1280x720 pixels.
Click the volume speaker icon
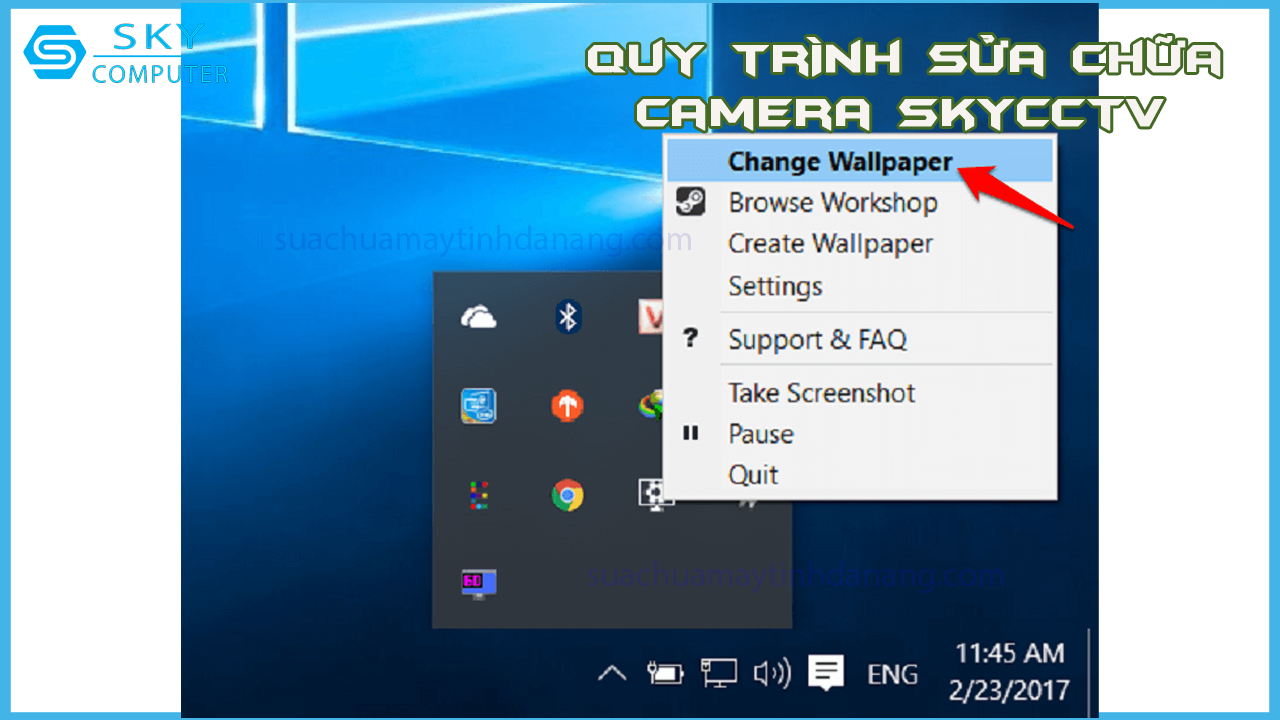(x=771, y=673)
